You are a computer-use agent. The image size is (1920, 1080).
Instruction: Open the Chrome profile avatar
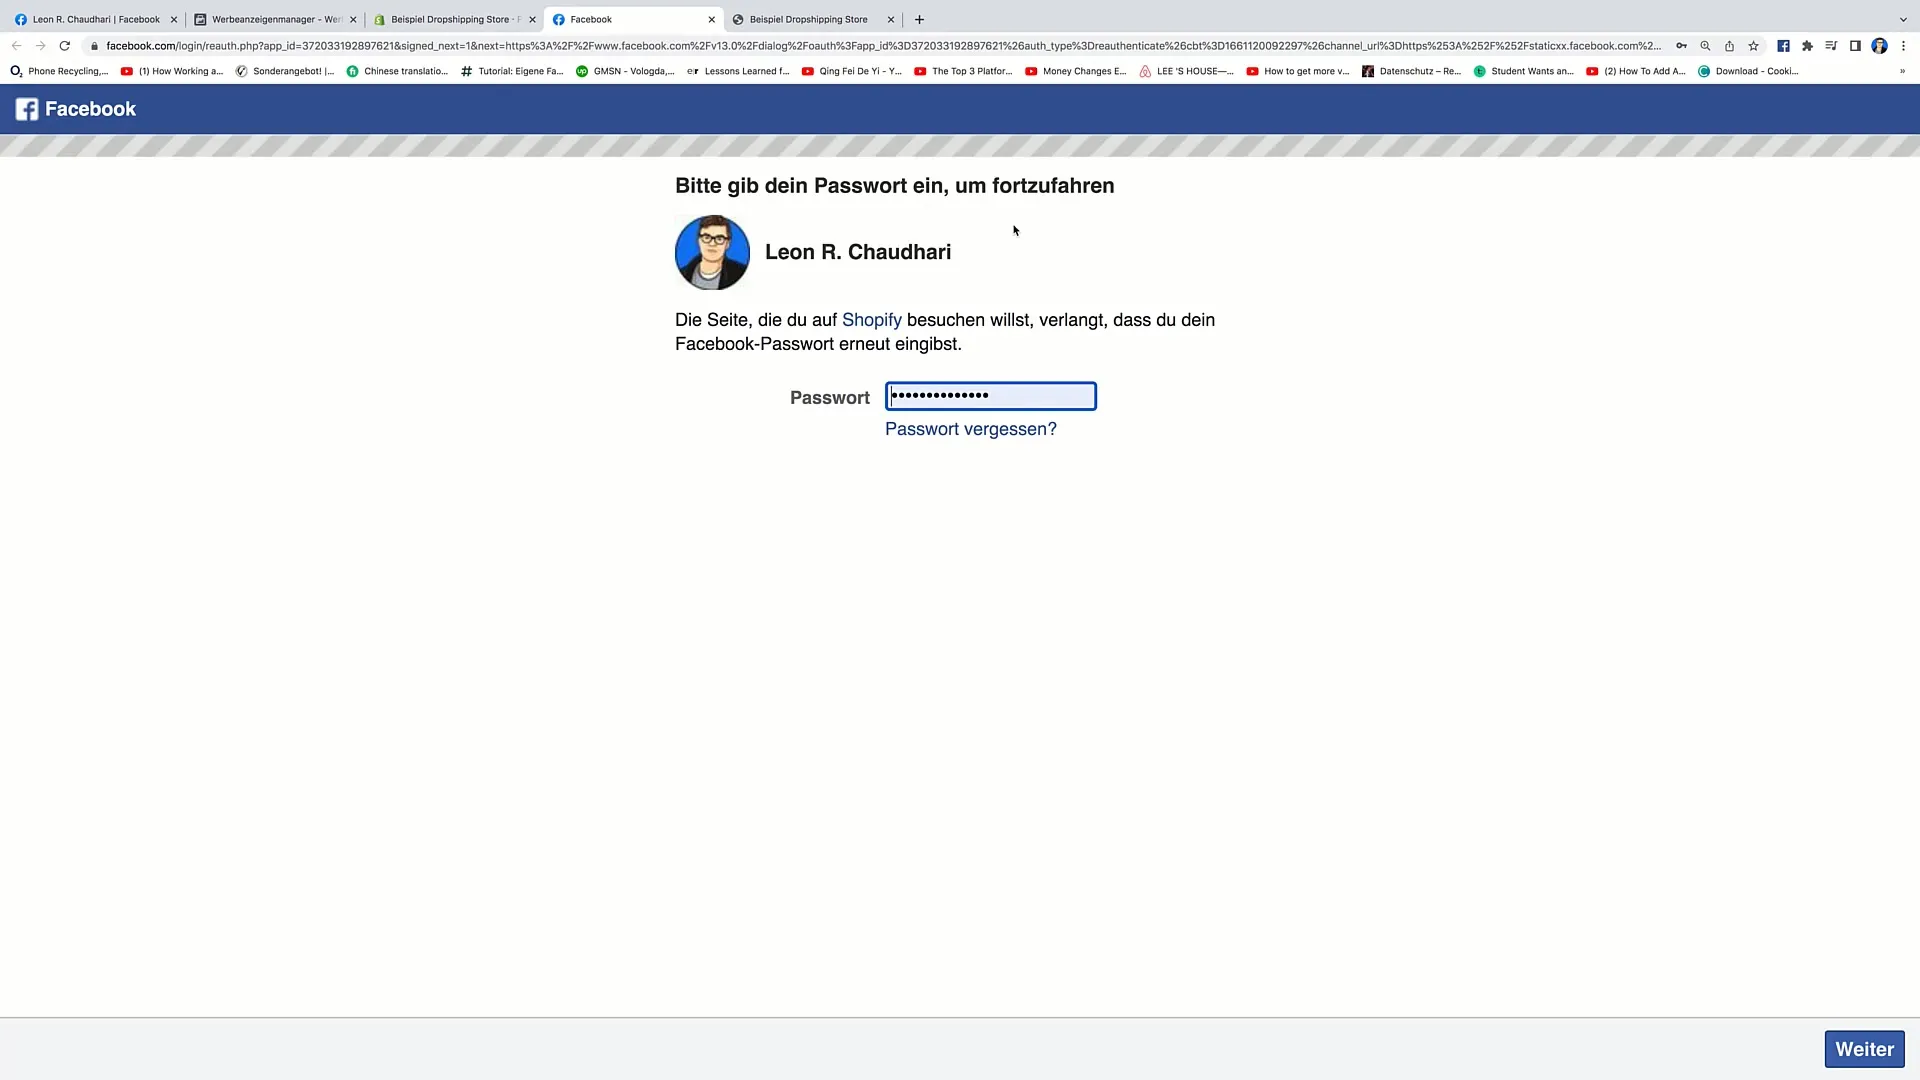[x=1879, y=46]
